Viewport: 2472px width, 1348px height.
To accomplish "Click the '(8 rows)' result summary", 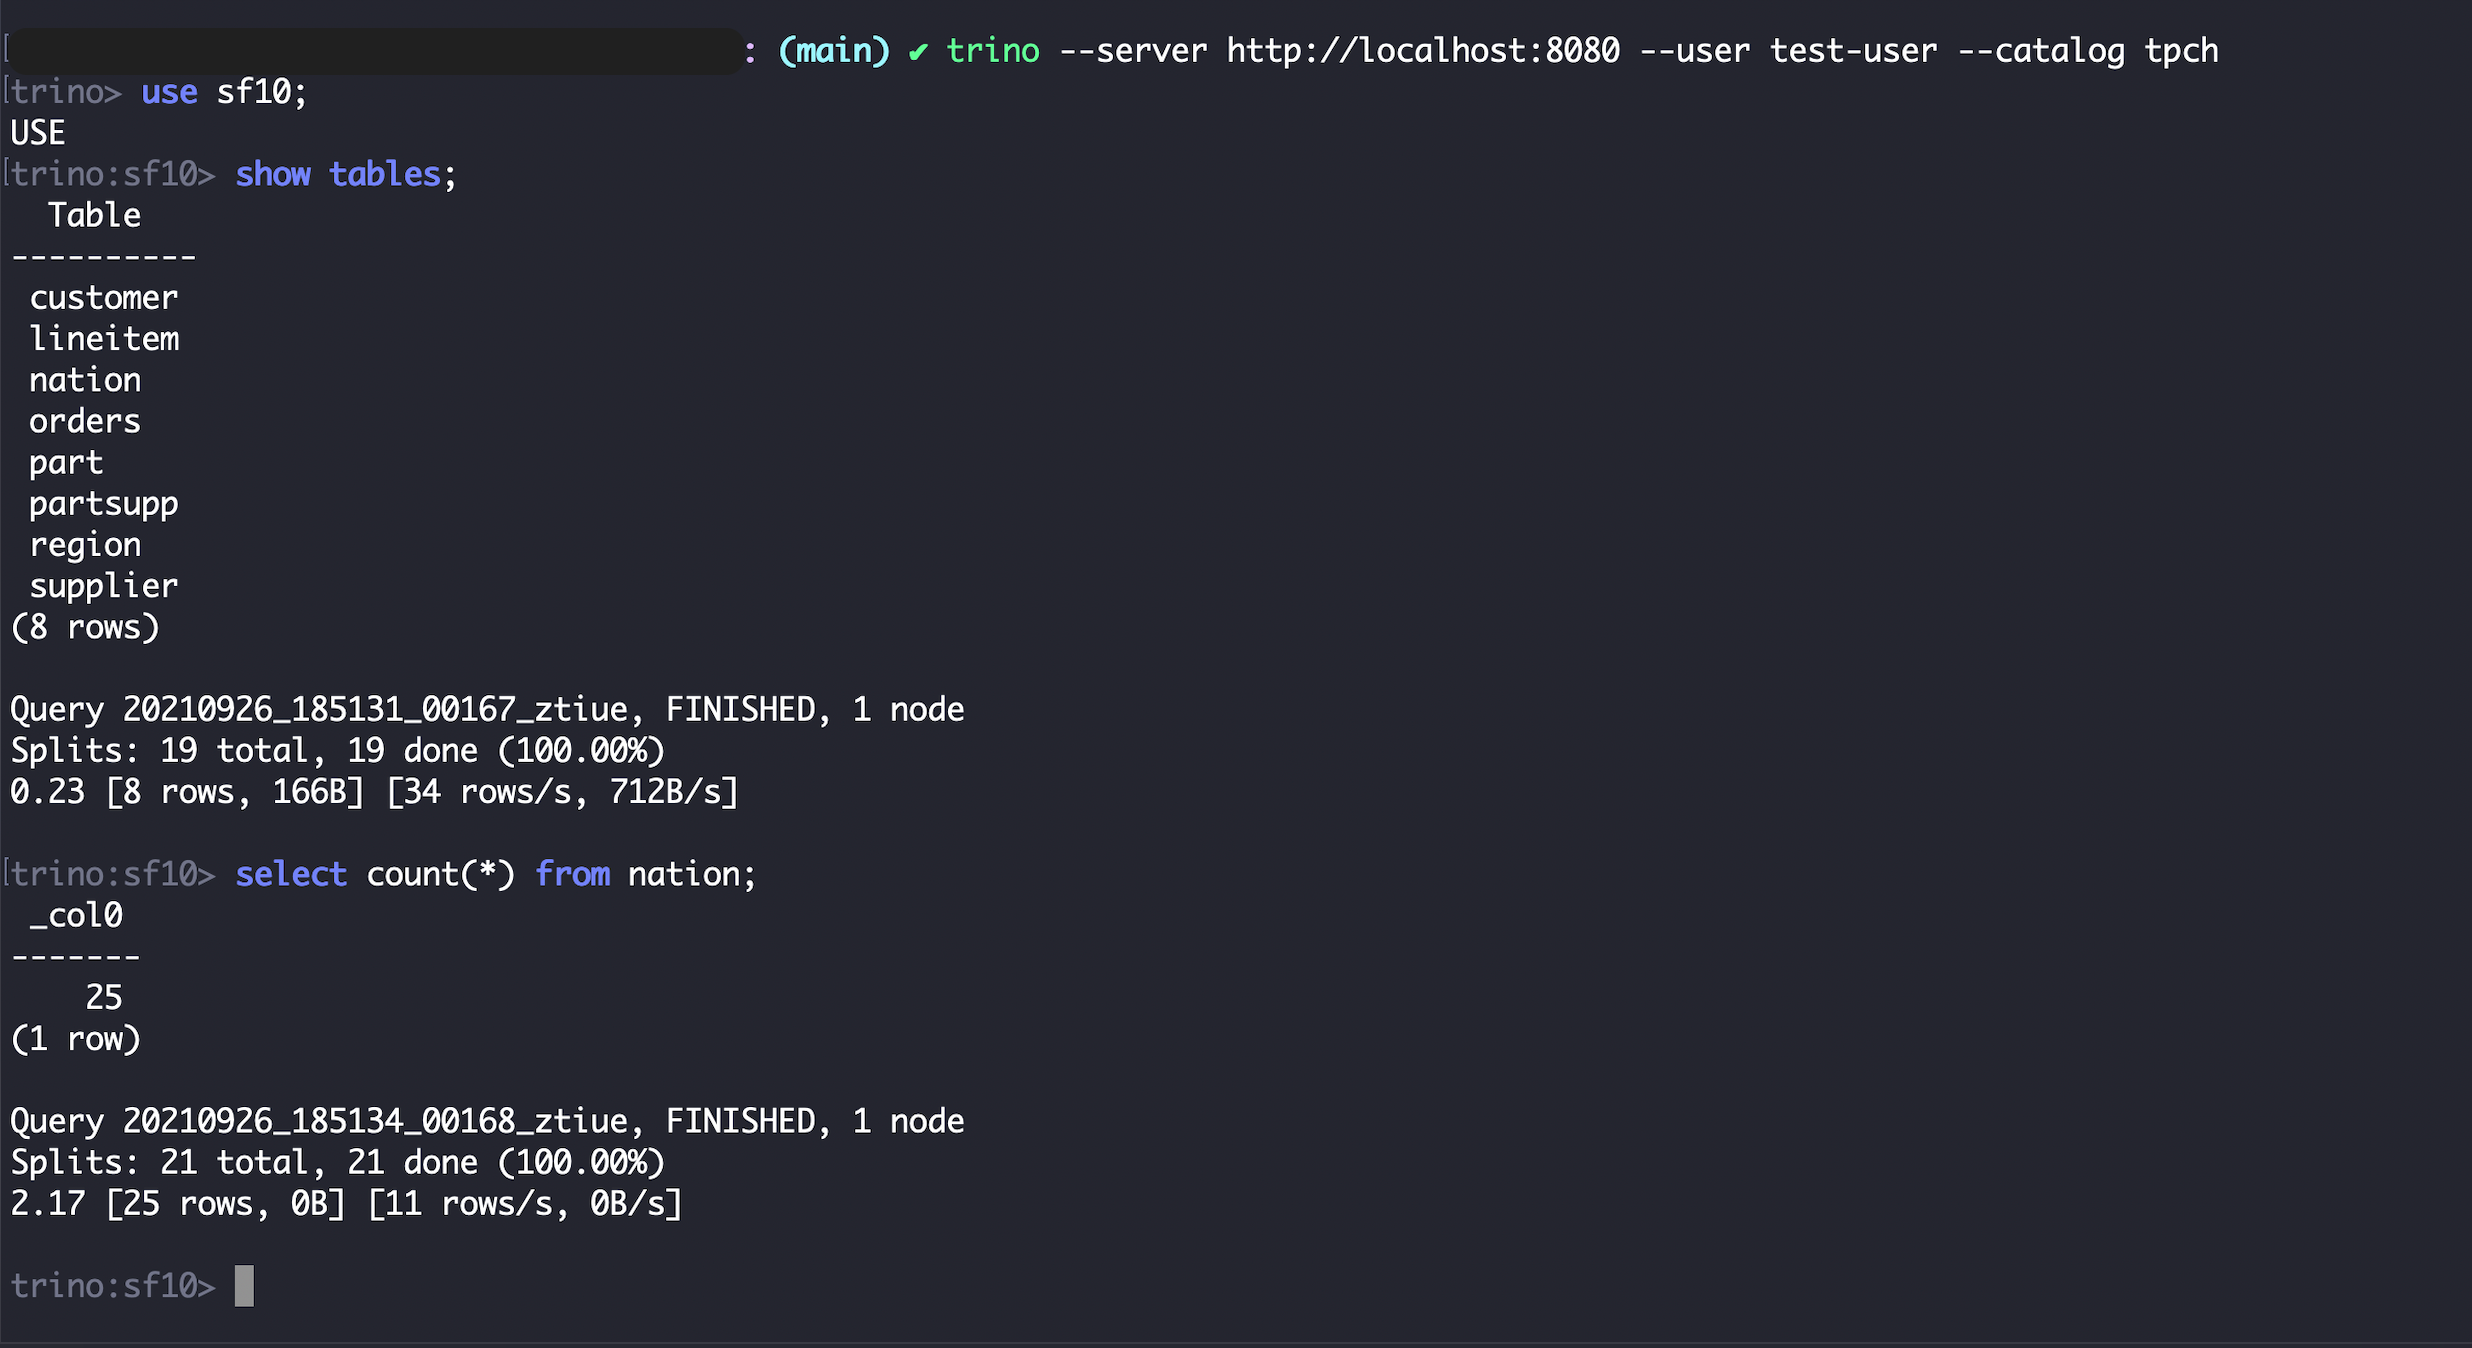I will tap(85, 628).
